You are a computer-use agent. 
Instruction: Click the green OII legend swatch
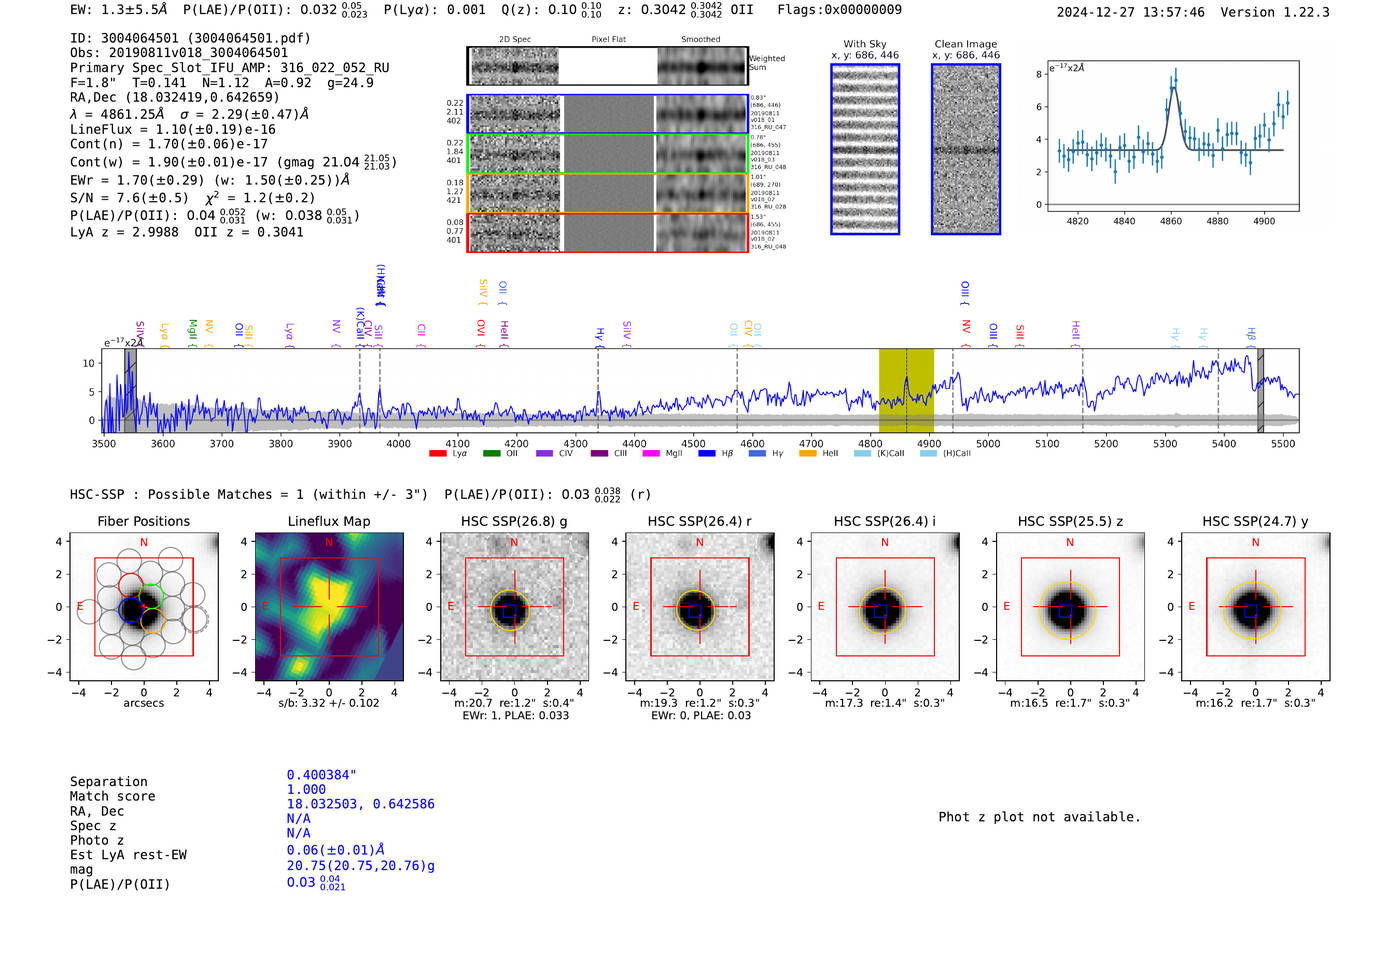(x=491, y=453)
